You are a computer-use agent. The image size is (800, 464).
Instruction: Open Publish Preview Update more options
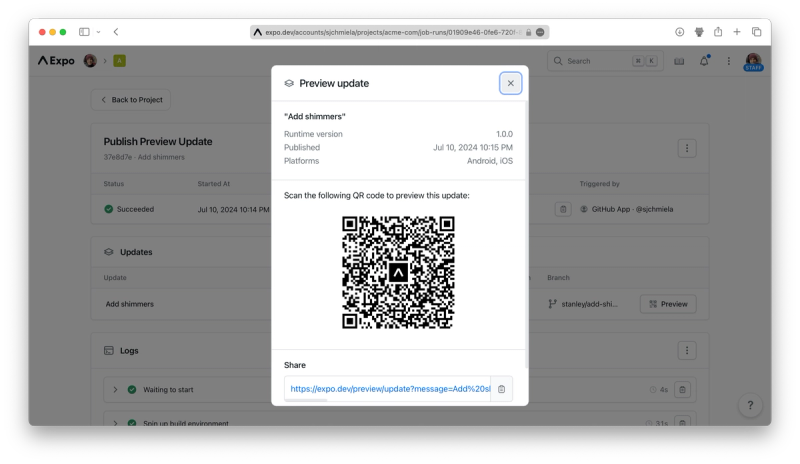pos(687,148)
